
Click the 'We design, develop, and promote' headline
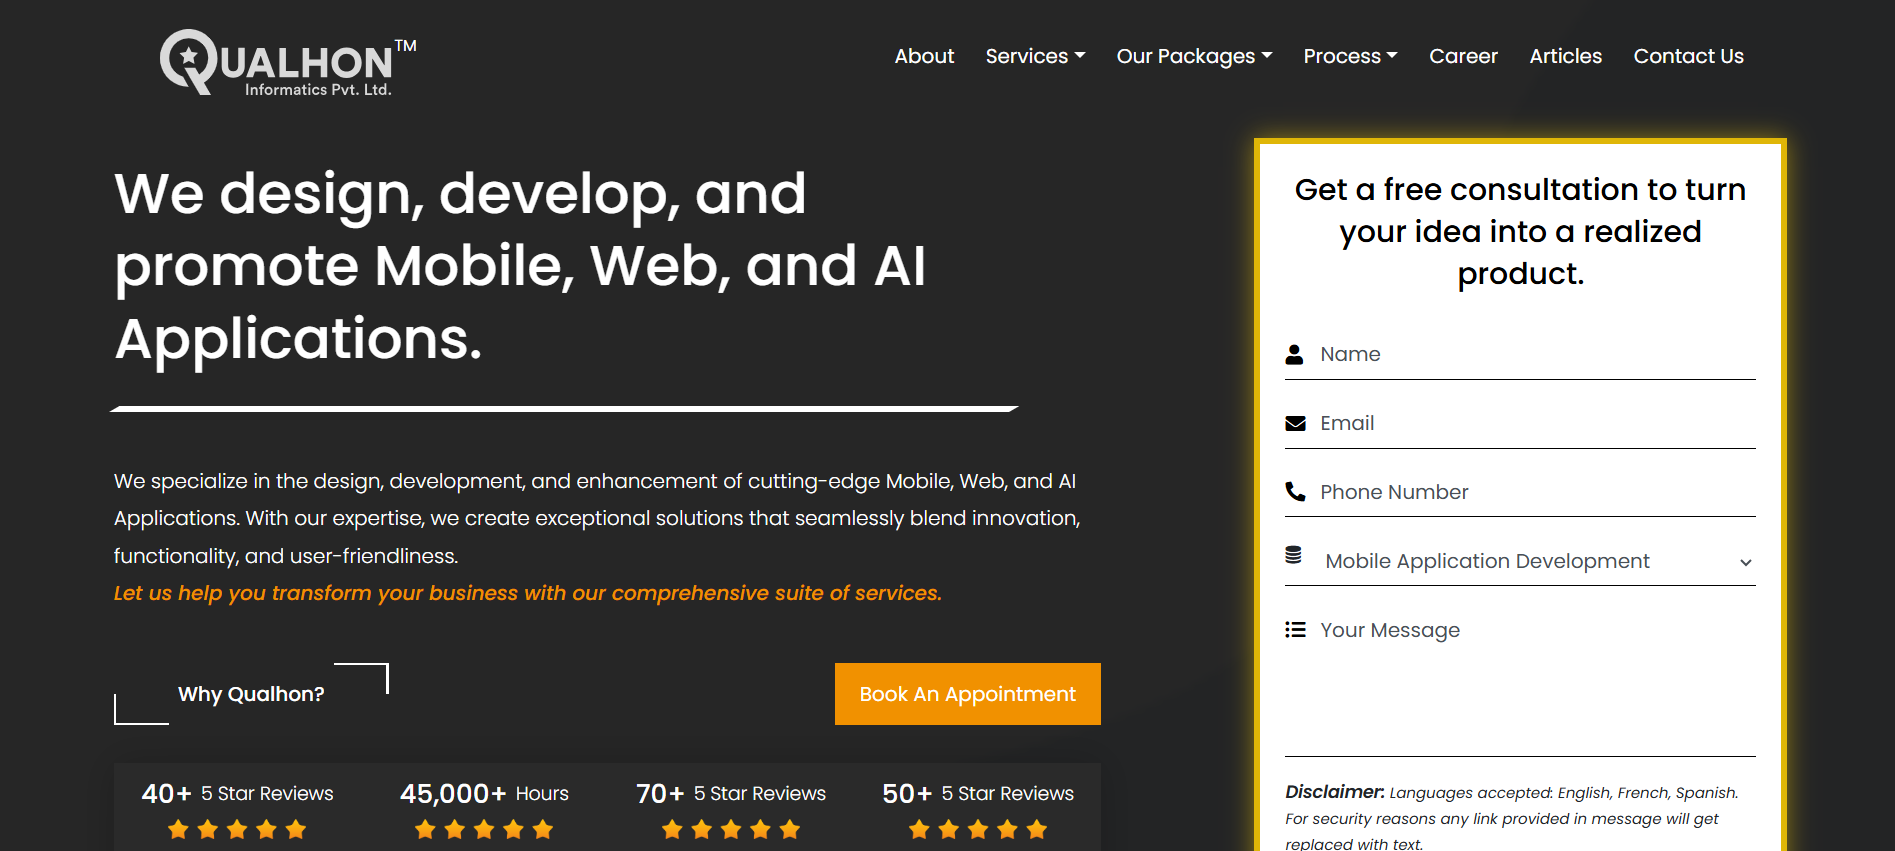coord(520,266)
